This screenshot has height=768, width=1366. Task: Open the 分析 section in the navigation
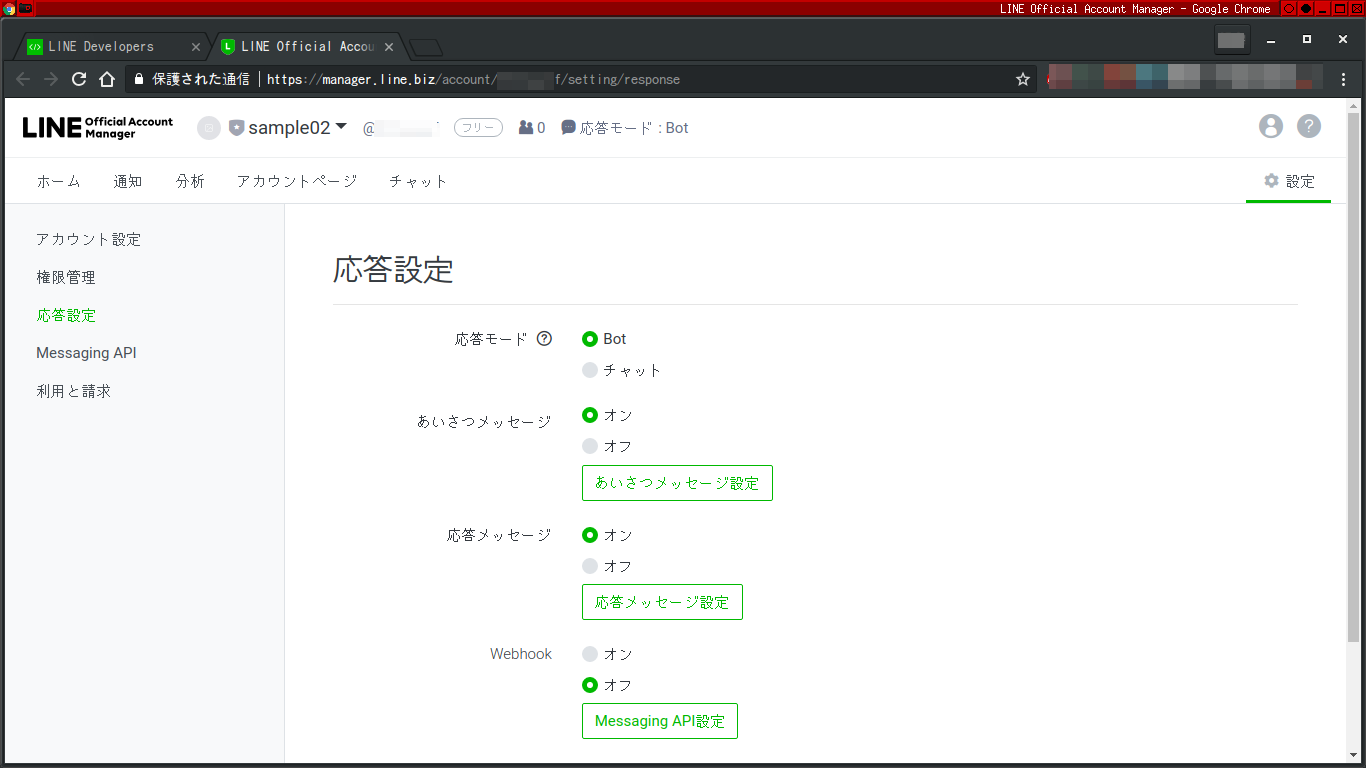[190, 181]
